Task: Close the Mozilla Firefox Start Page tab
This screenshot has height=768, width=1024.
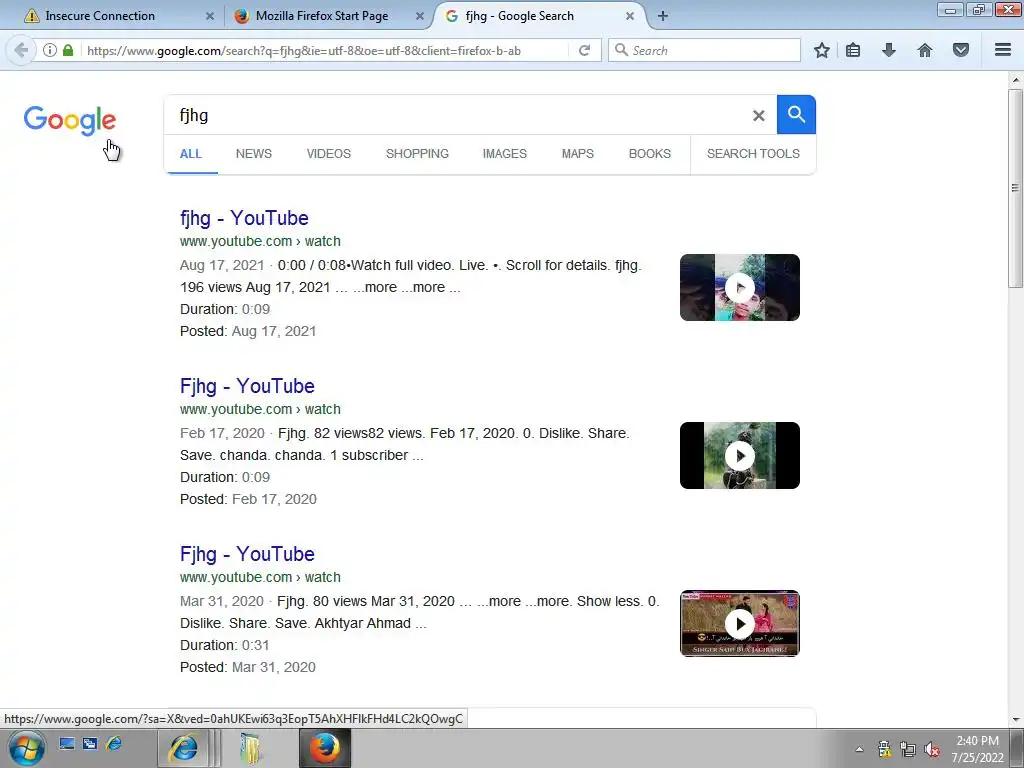Action: (420, 16)
